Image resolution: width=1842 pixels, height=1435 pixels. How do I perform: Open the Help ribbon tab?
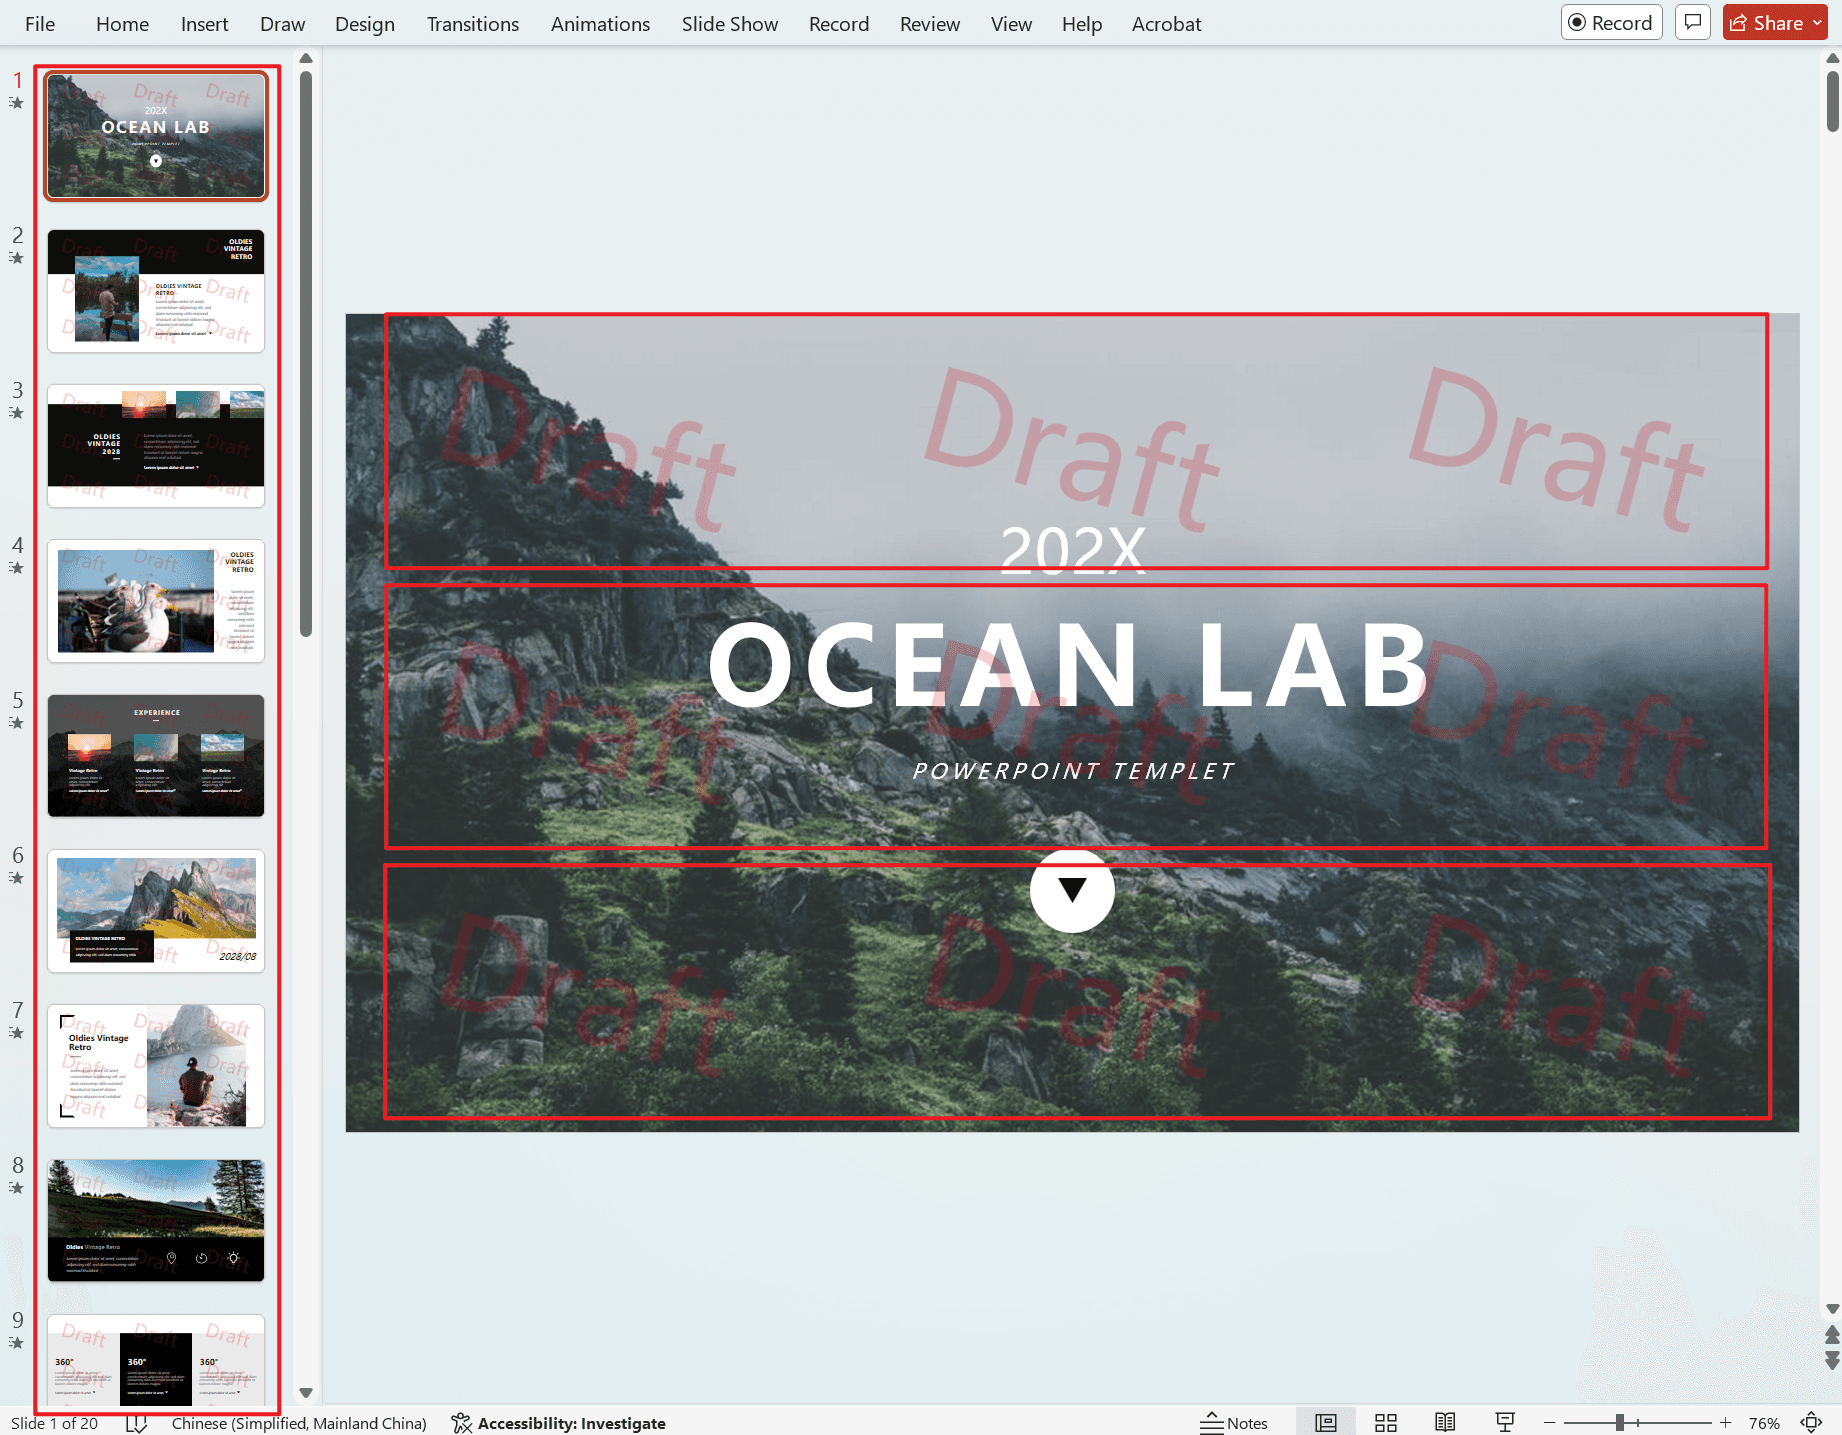click(1082, 24)
